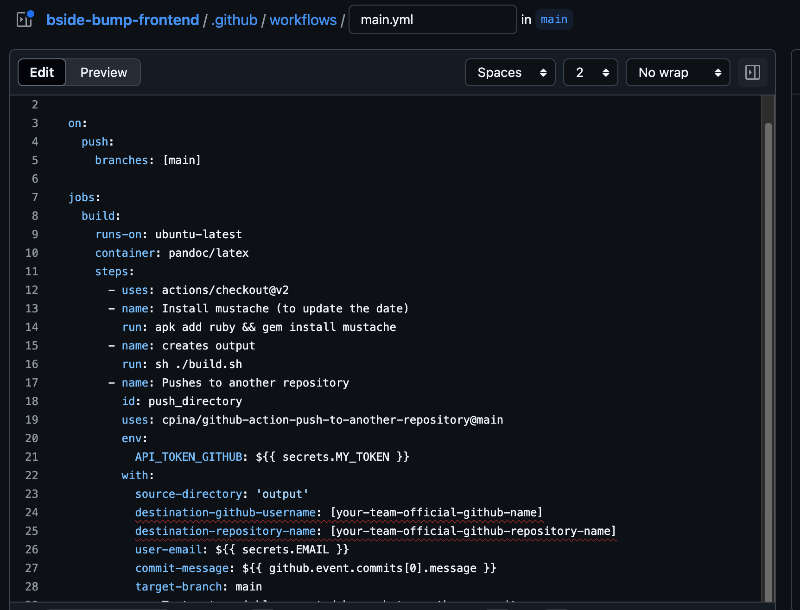Click line number 10 in gutter
The image size is (800, 610).
tap(32, 253)
